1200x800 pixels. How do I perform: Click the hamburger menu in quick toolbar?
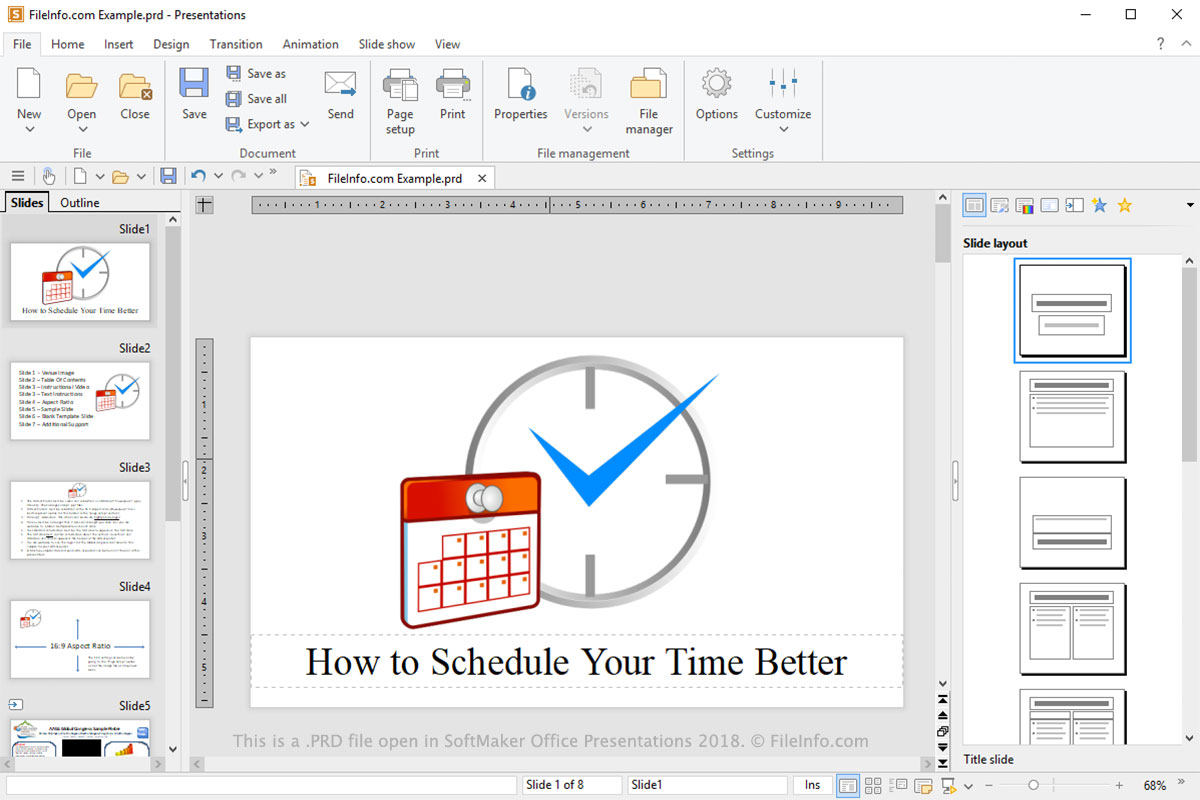click(18, 176)
